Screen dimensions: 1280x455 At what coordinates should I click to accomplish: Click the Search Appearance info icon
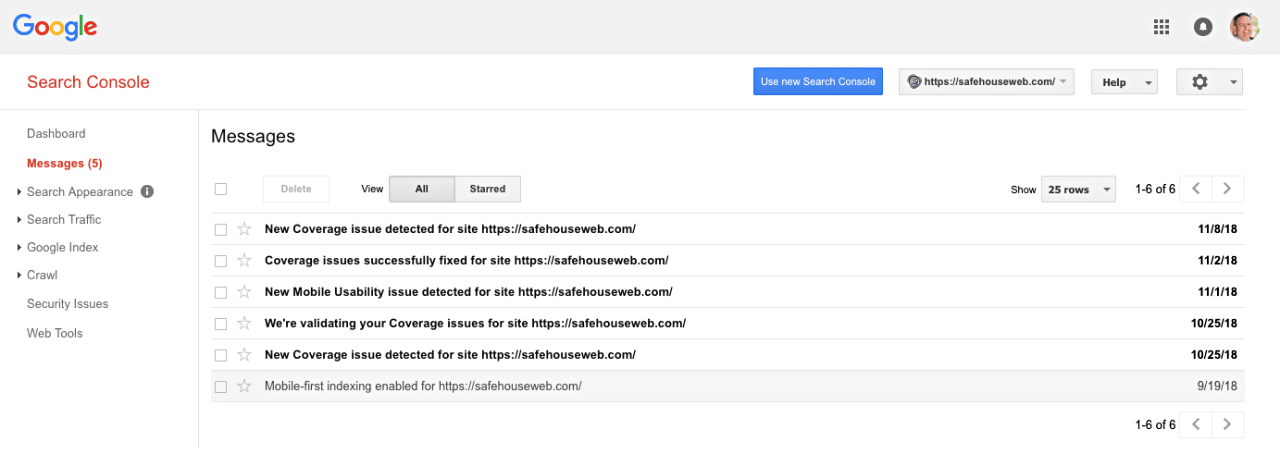(x=147, y=191)
